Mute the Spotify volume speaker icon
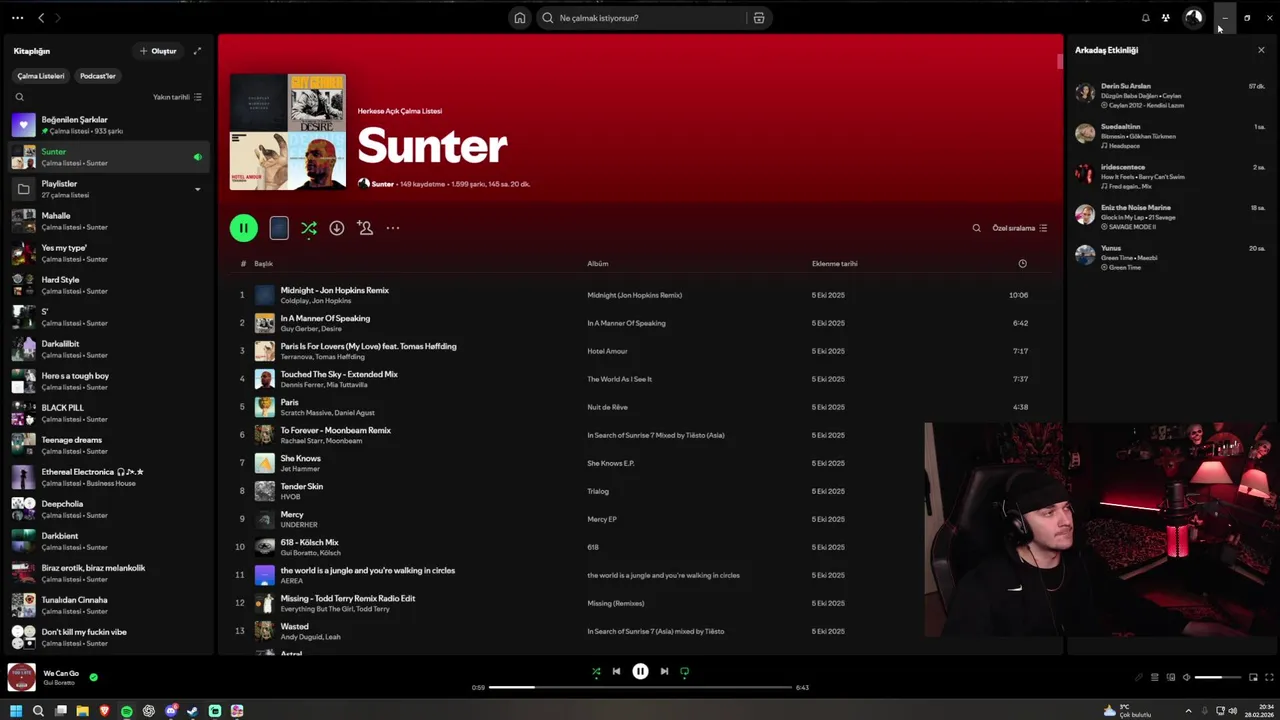The width and height of the screenshot is (1280, 720). (1187, 677)
